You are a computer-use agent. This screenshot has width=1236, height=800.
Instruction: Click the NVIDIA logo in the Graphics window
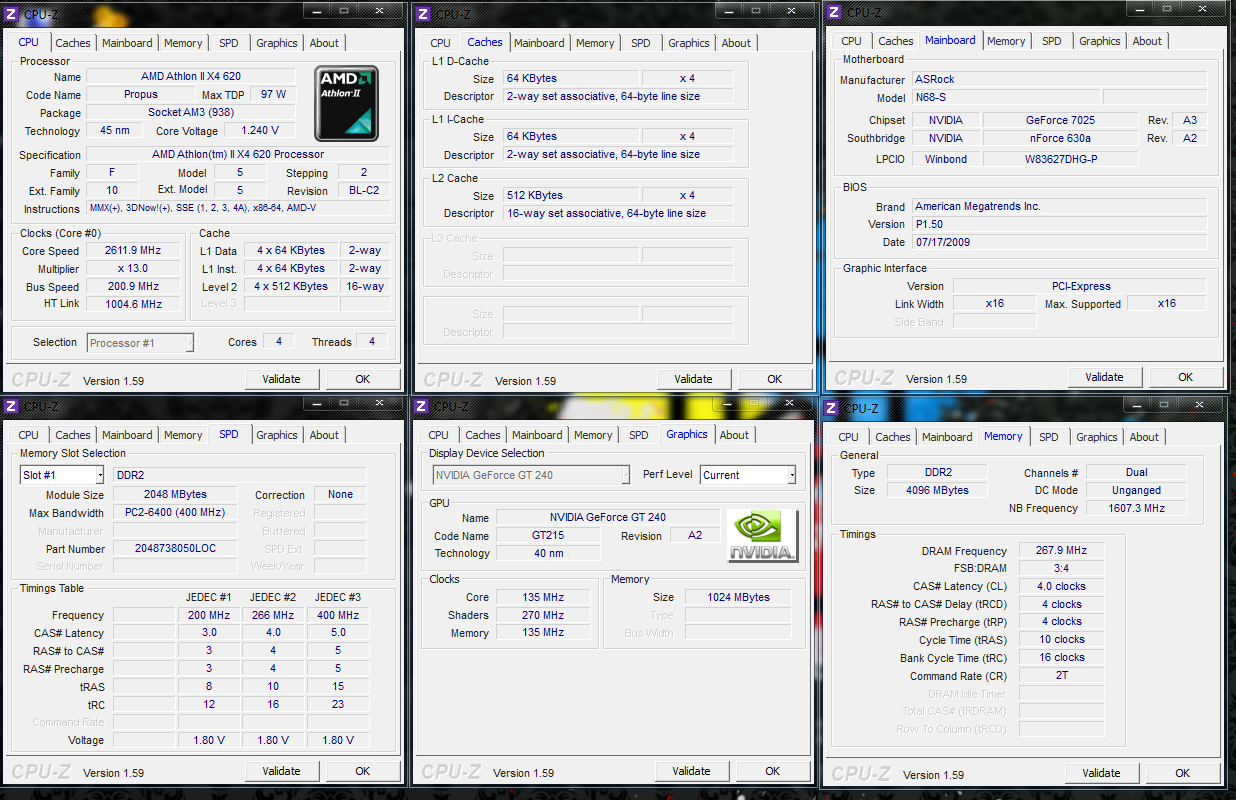762,536
